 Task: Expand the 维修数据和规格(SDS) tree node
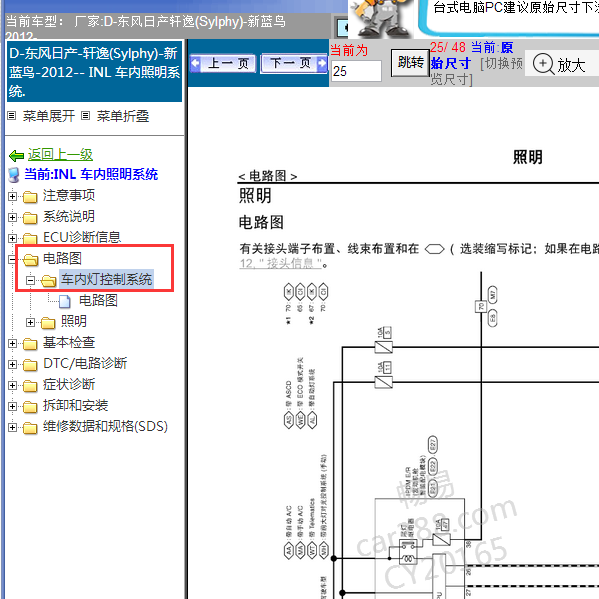coord(12,427)
